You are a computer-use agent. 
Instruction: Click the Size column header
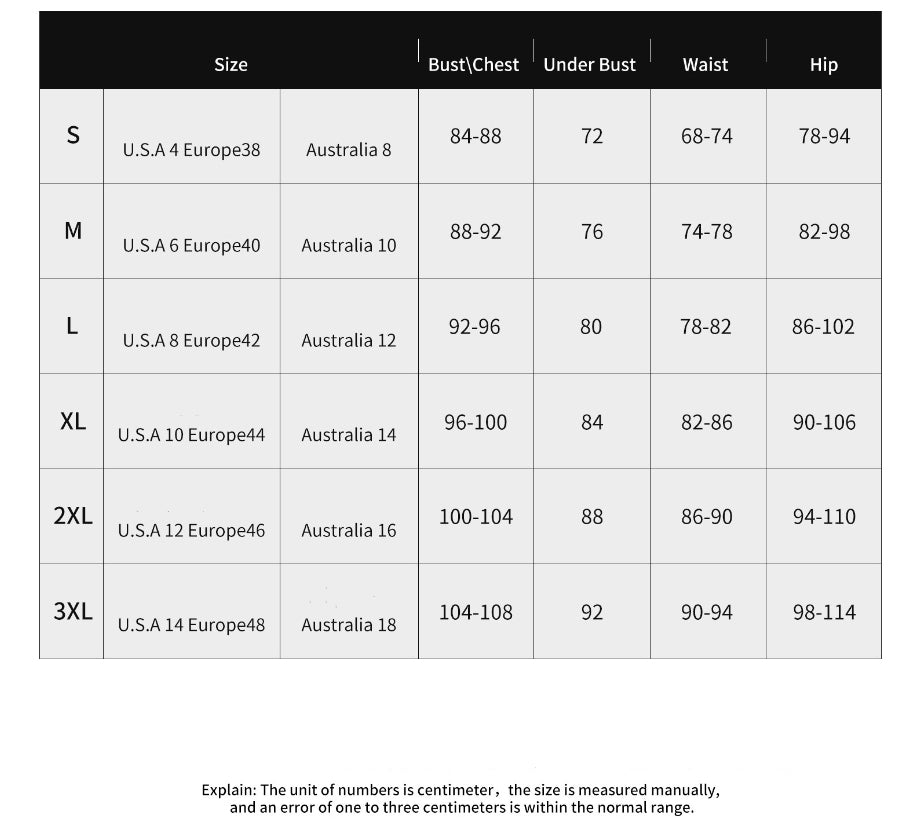(230, 65)
